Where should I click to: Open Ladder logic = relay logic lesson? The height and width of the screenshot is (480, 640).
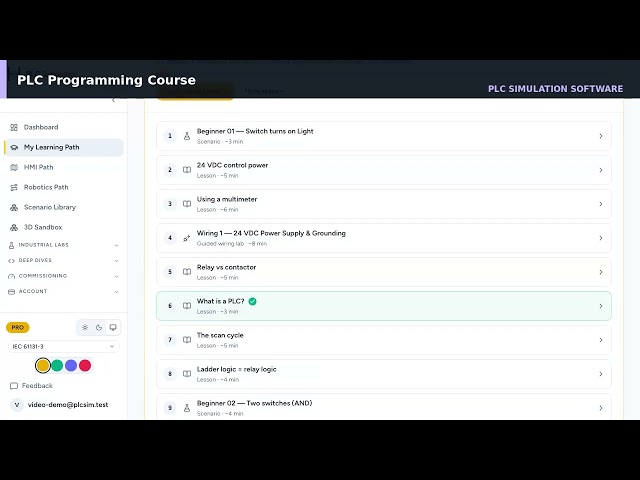[x=384, y=373]
